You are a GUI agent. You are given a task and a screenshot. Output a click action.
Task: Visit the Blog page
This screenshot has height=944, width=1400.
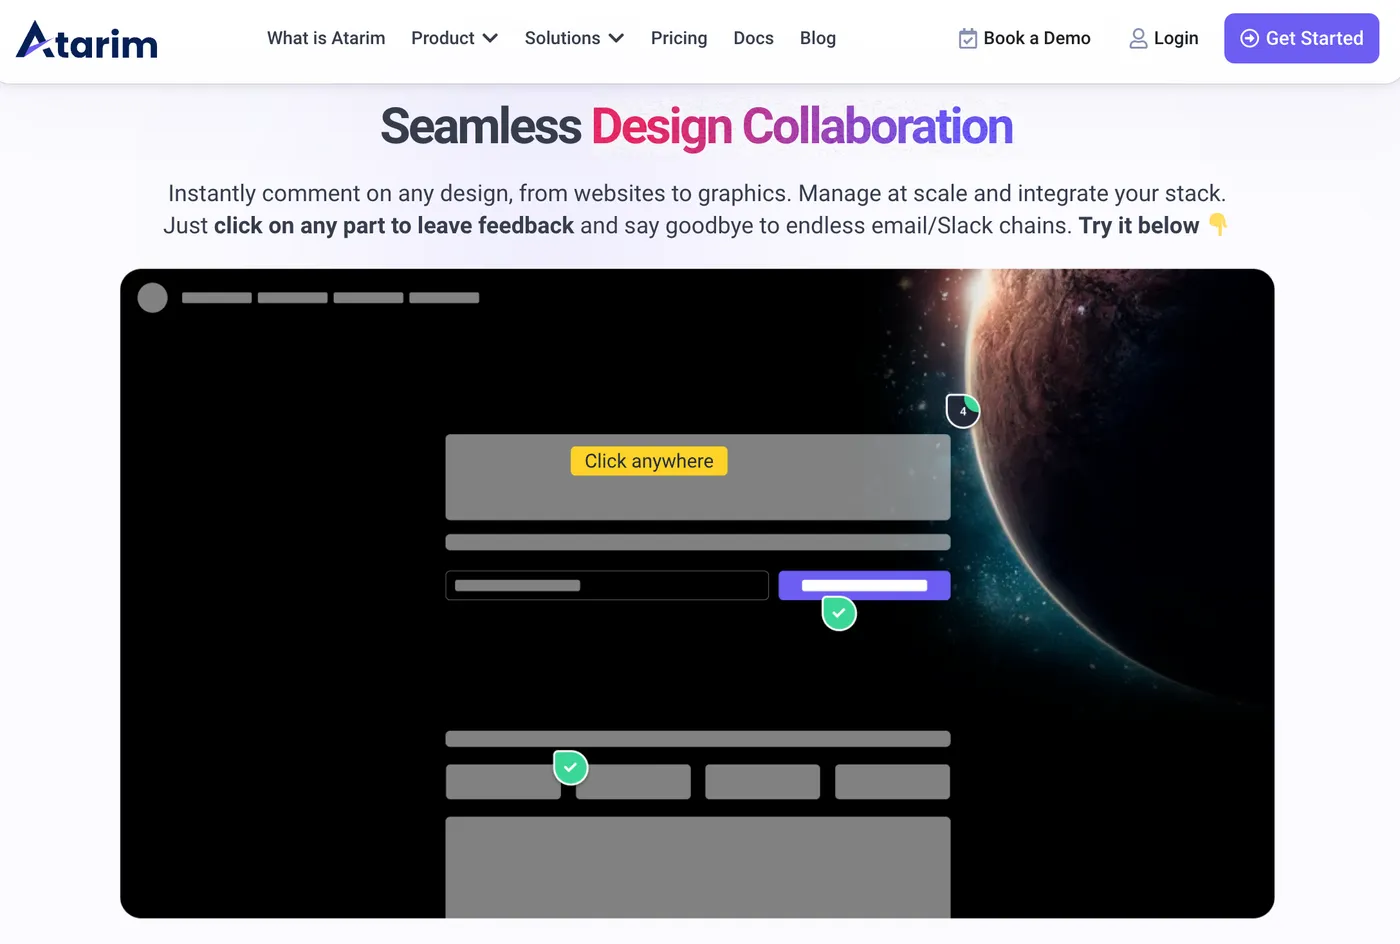(x=817, y=38)
